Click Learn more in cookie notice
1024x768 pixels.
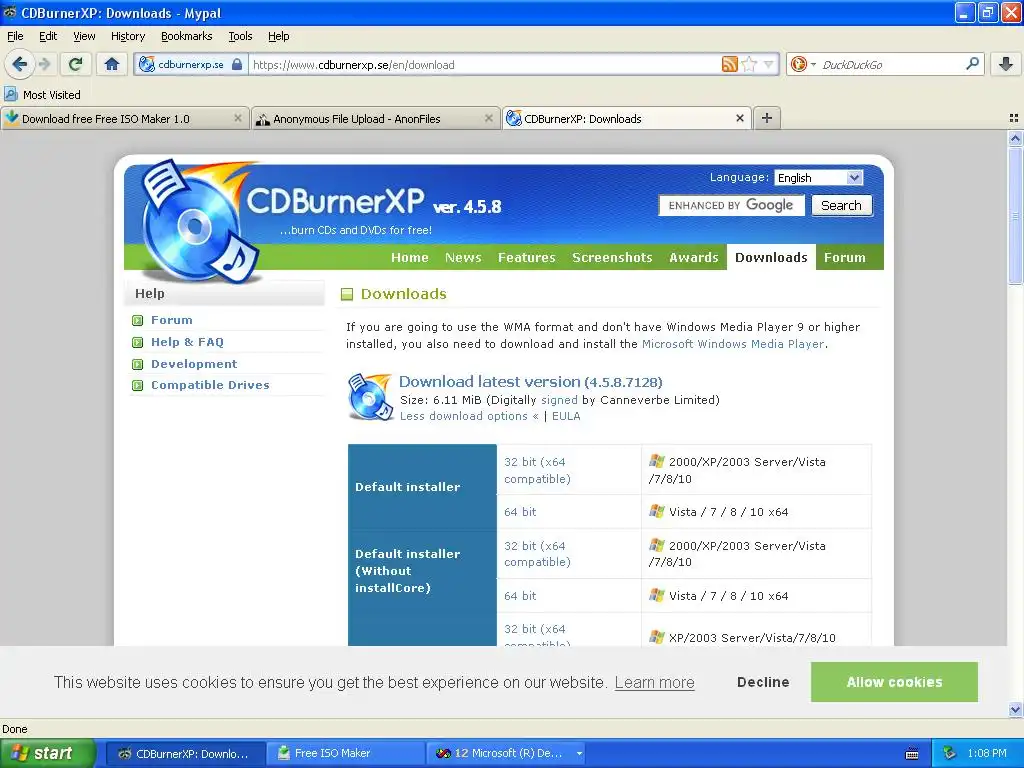pyautogui.click(x=654, y=682)
